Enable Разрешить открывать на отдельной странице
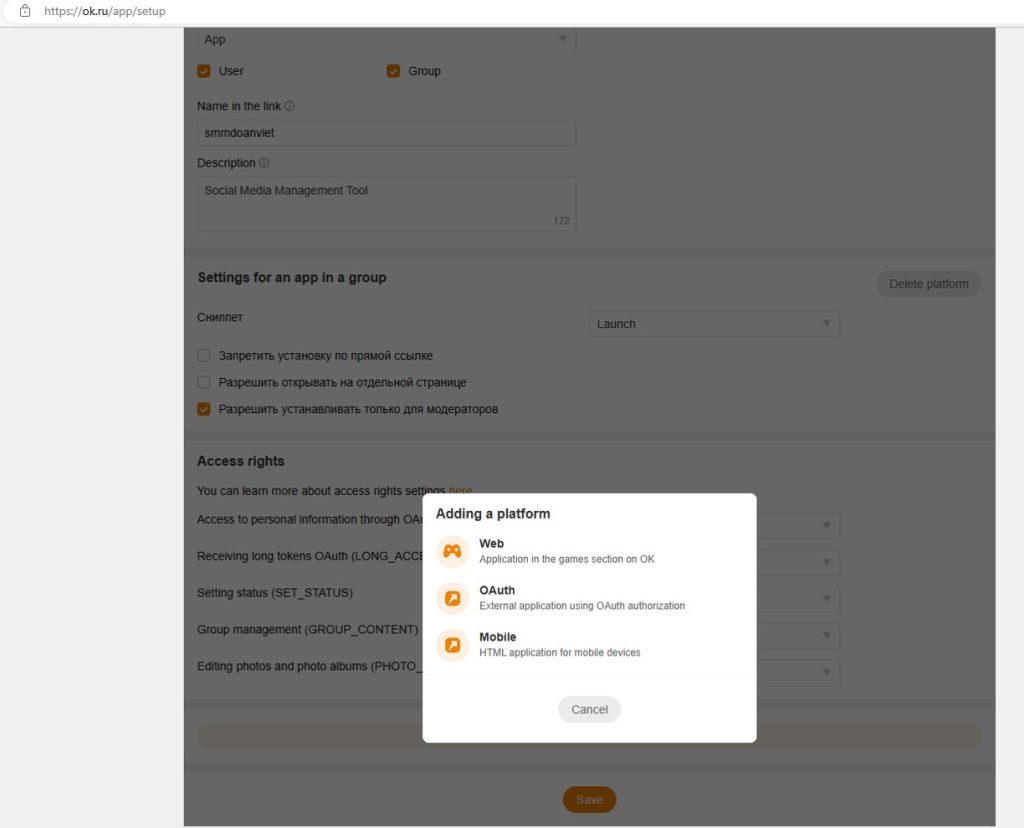 tap(203, 382)
